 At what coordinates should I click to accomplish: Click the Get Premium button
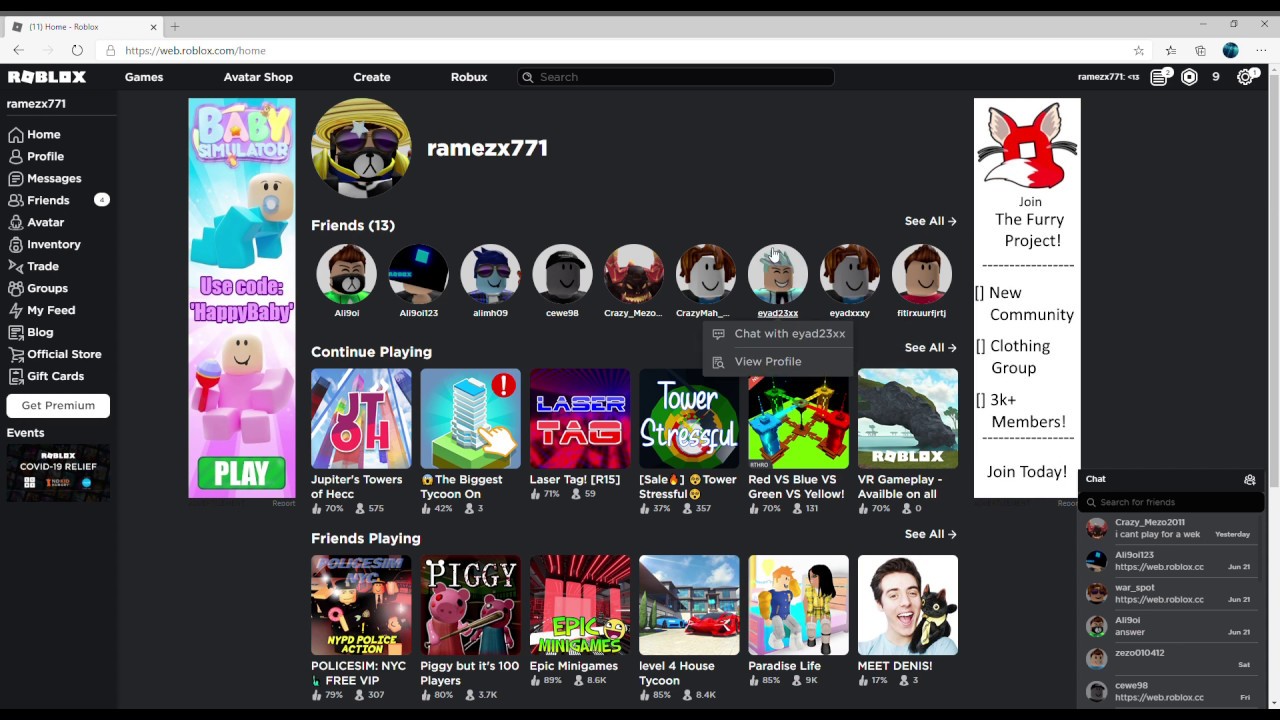pos(58,405)
